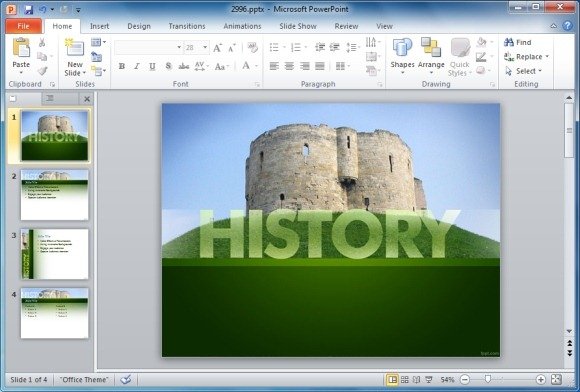The image size is (580, 392).
Task: Click the Save icon in quick access toolbar
Action: click(x=28, y=9)
